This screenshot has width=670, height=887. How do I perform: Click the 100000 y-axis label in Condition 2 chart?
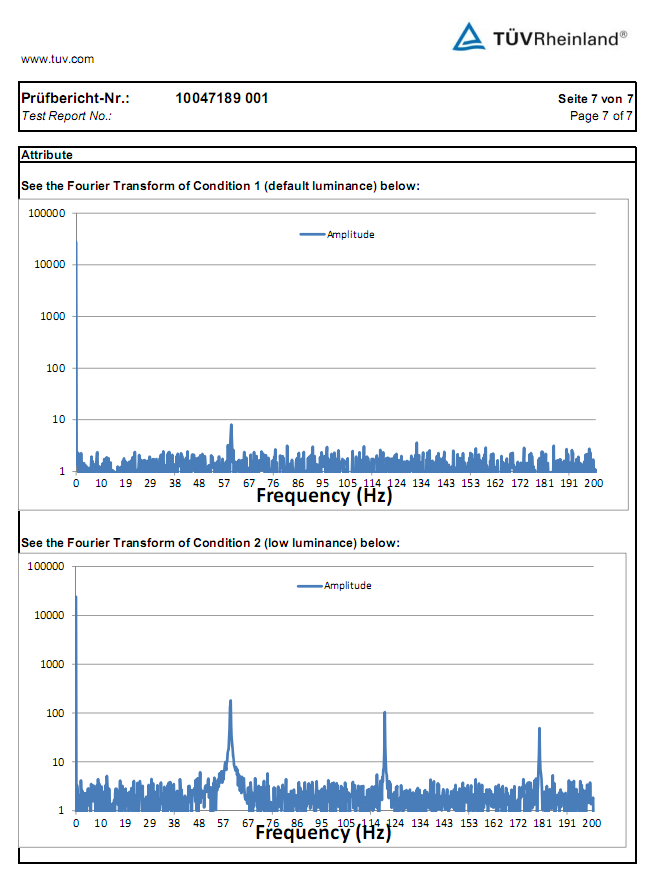tap(46, 566)
